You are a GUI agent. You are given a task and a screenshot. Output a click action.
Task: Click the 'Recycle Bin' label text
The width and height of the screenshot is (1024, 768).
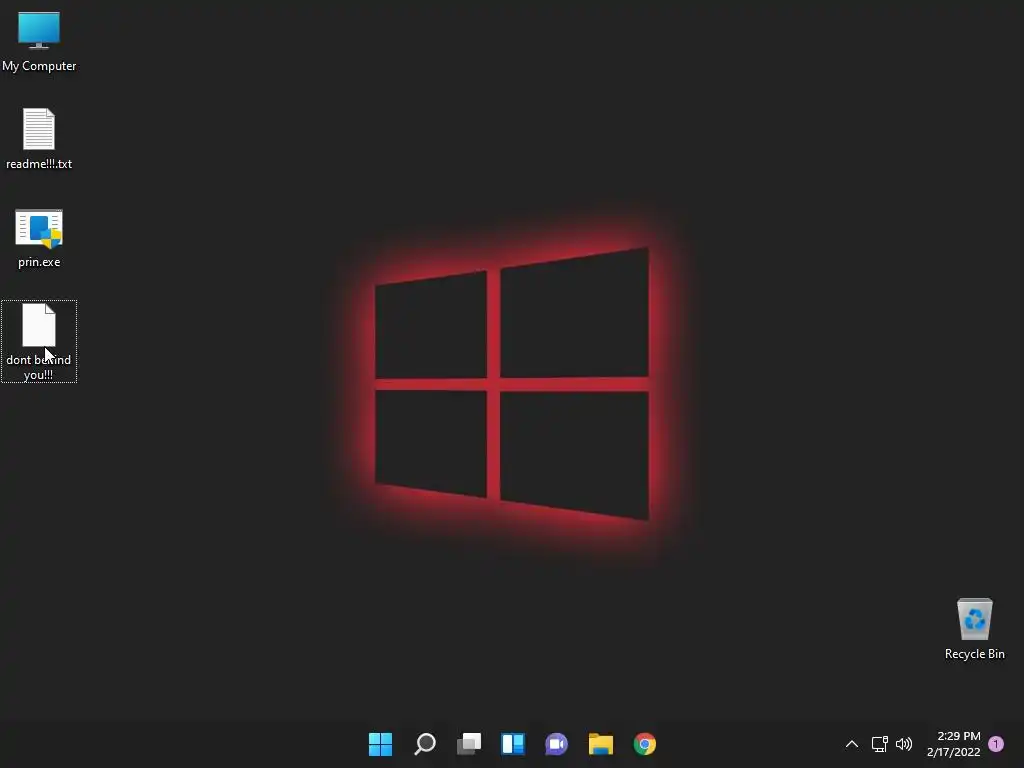(974, 654)
